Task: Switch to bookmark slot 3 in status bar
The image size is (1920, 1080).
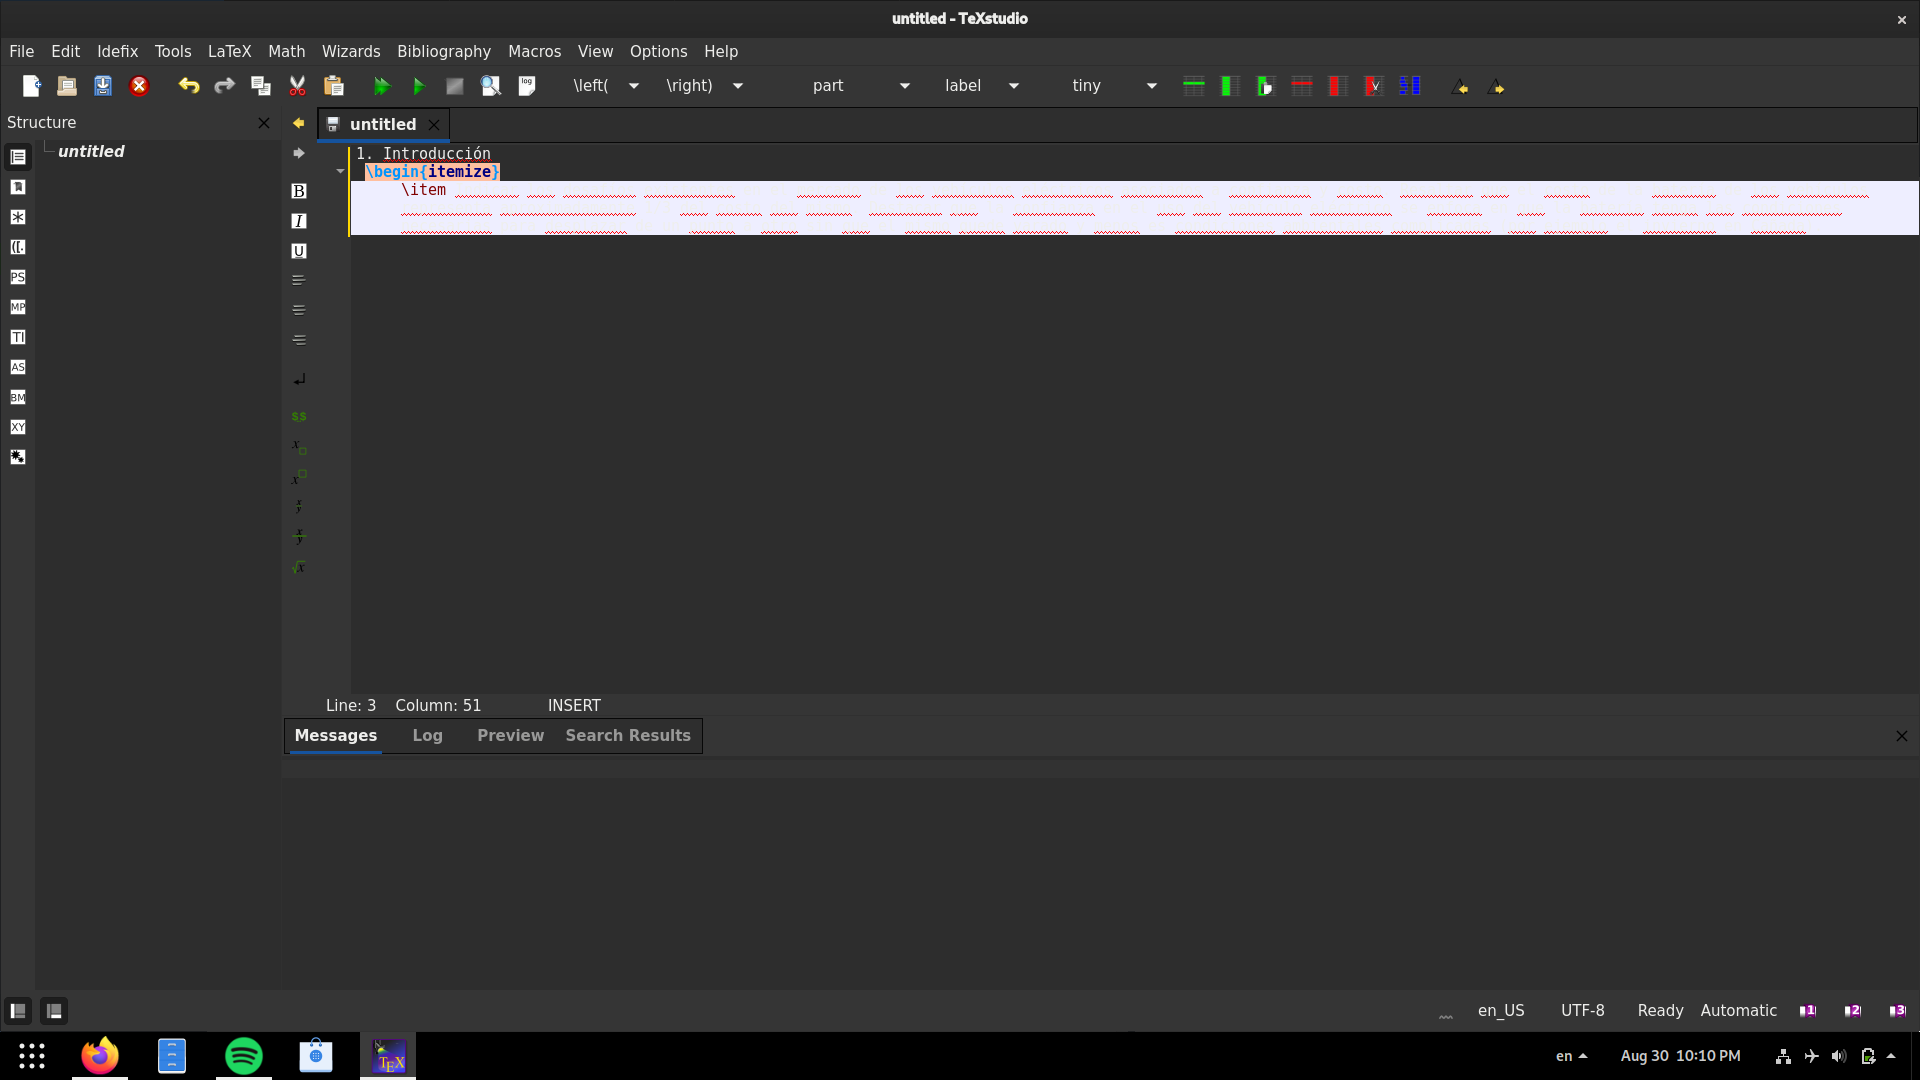Action: [x=1897, y=1011]
